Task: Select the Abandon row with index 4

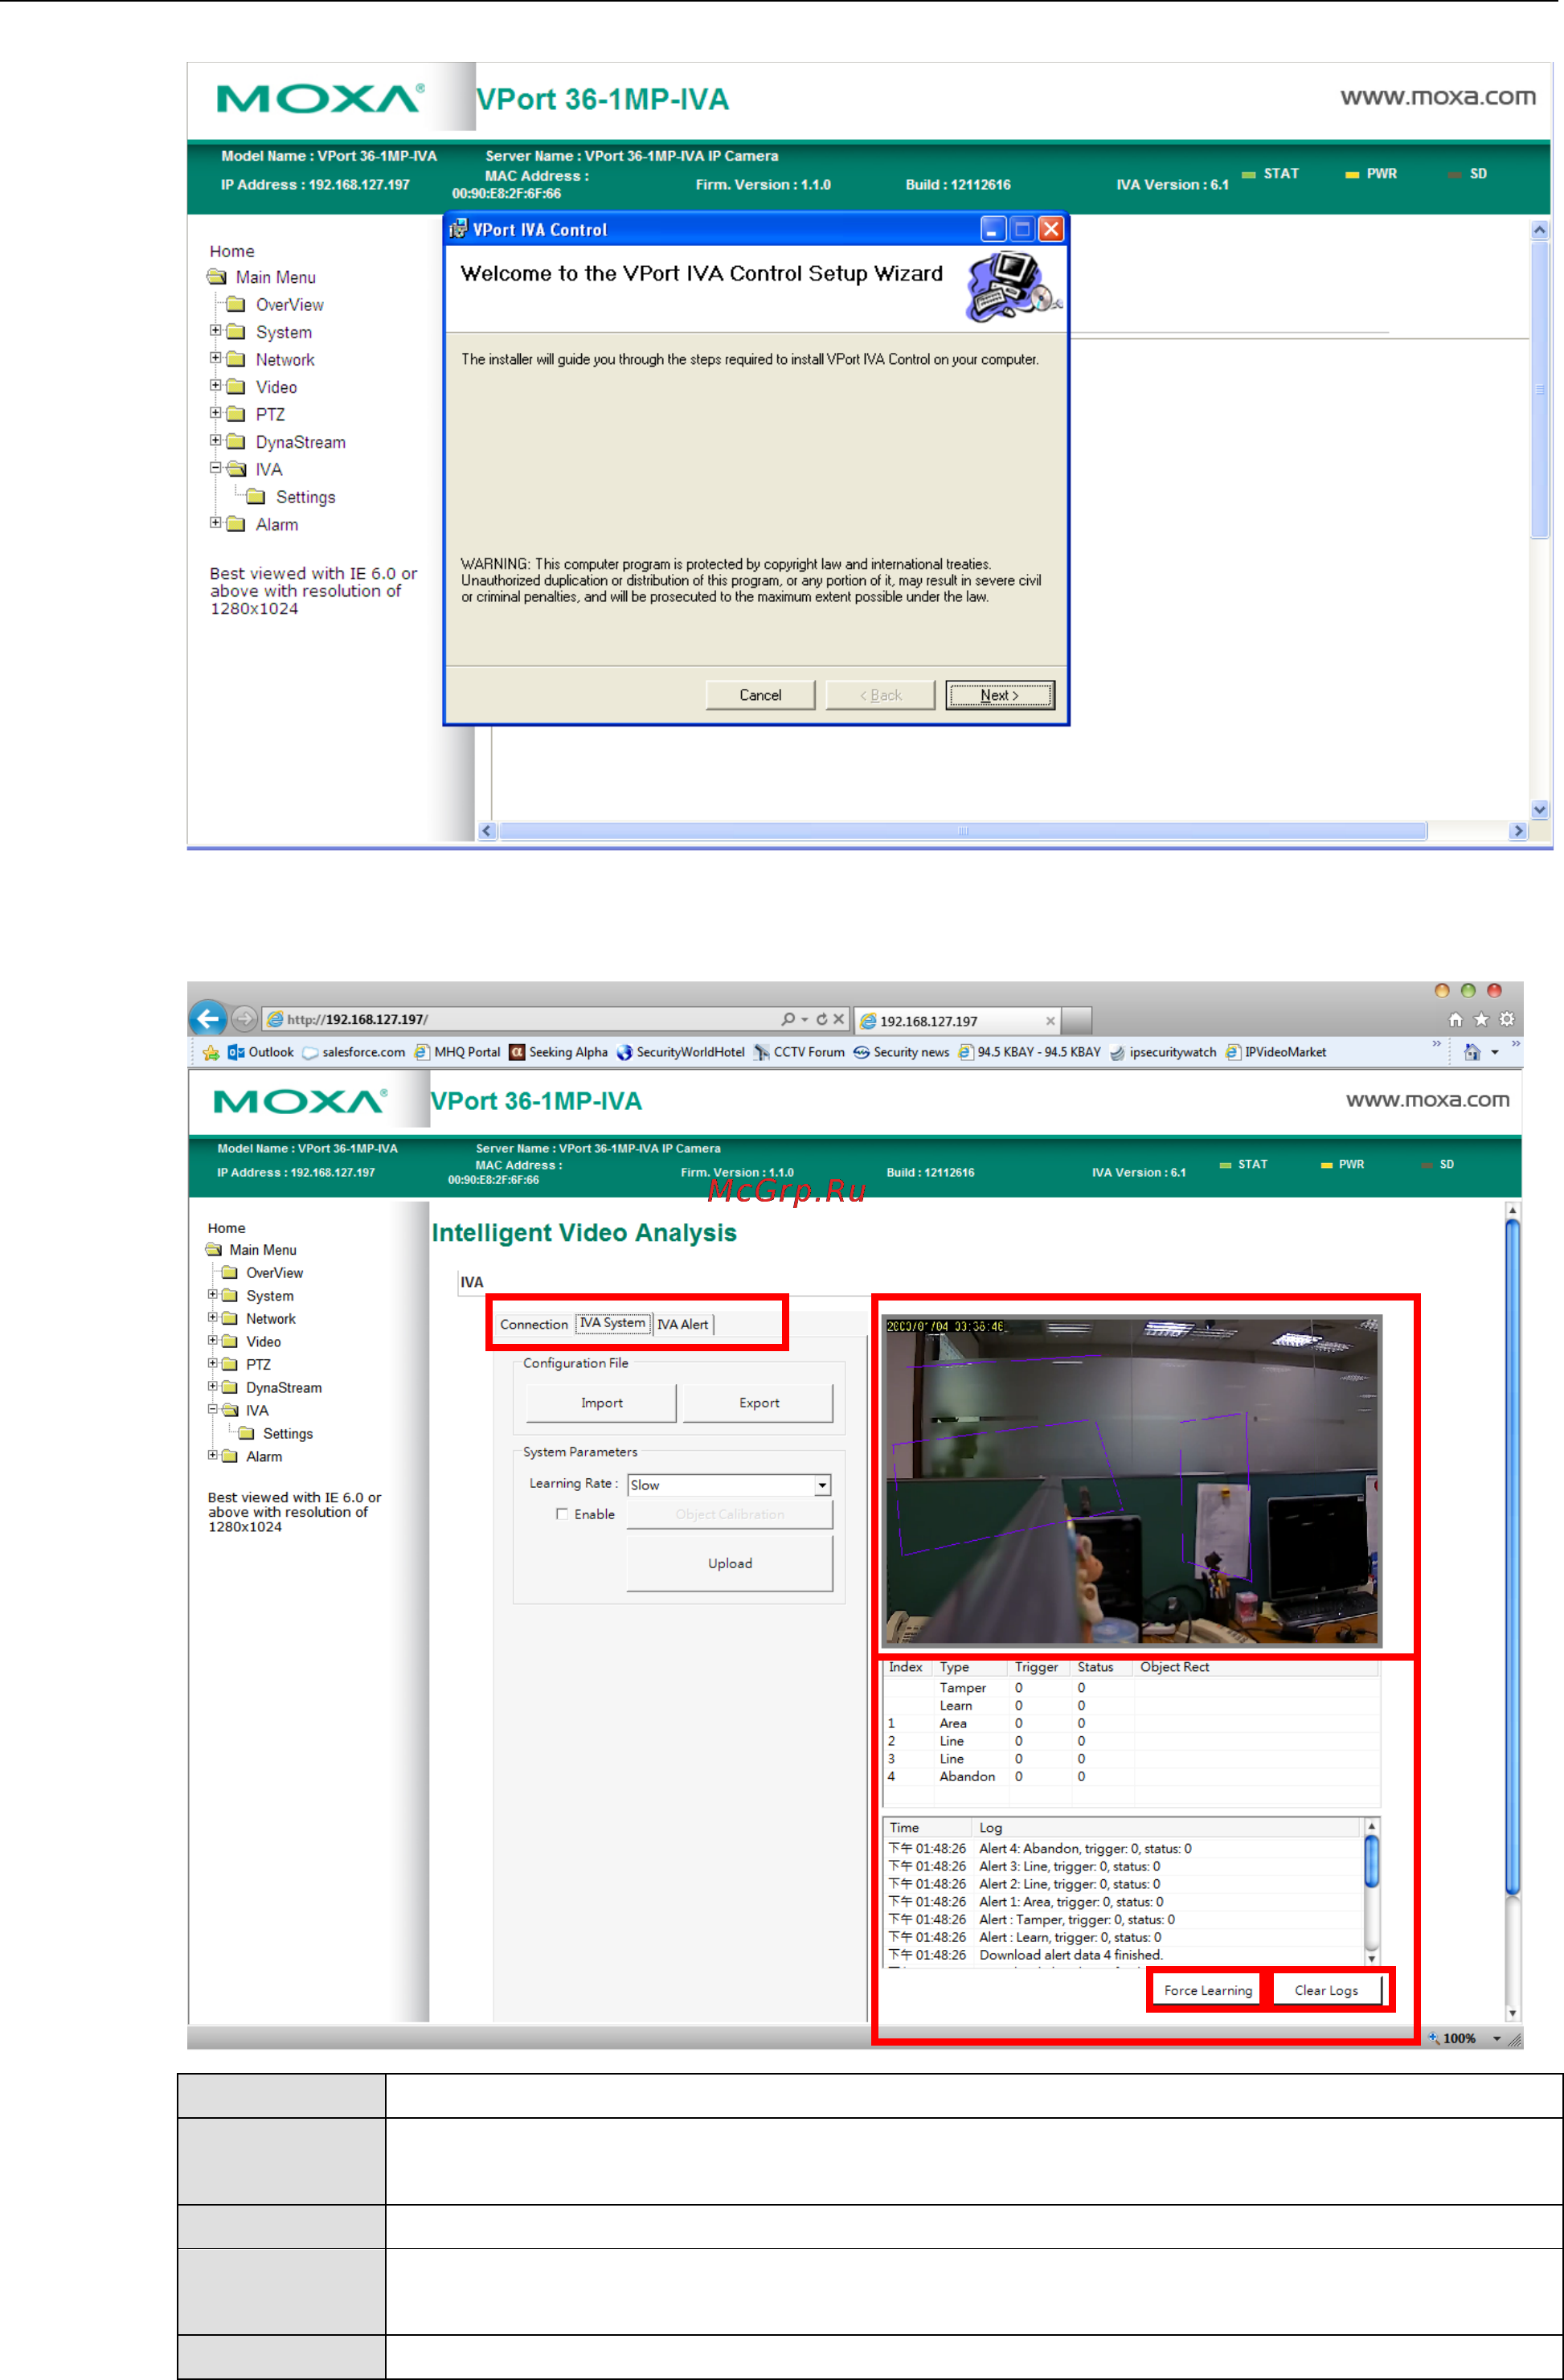Action: (x=1132, y=1776)
